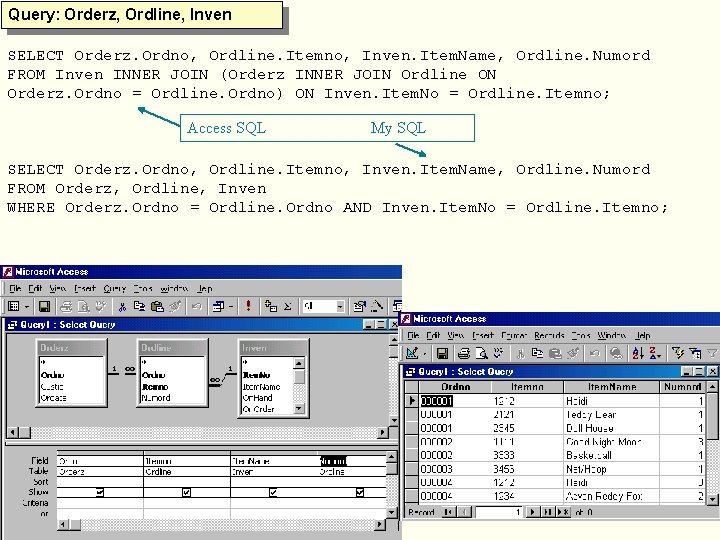Cut selection with scissors in design toolbar

click(122, 306)
